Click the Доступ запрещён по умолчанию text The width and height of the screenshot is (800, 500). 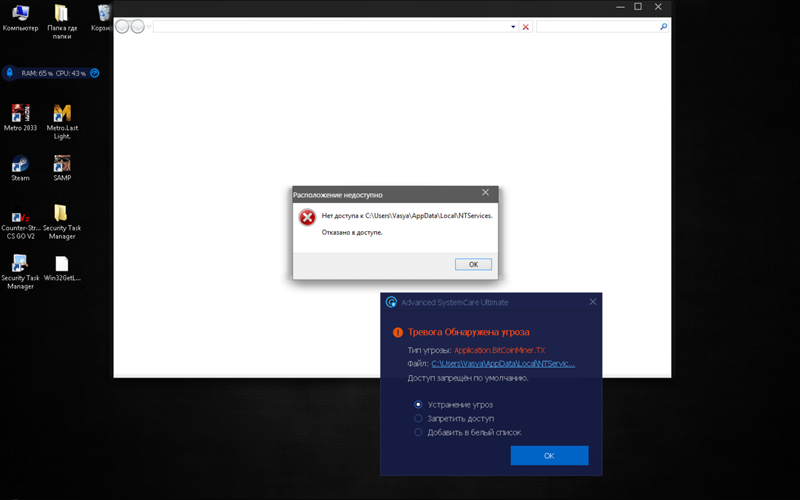coord(468,378)
